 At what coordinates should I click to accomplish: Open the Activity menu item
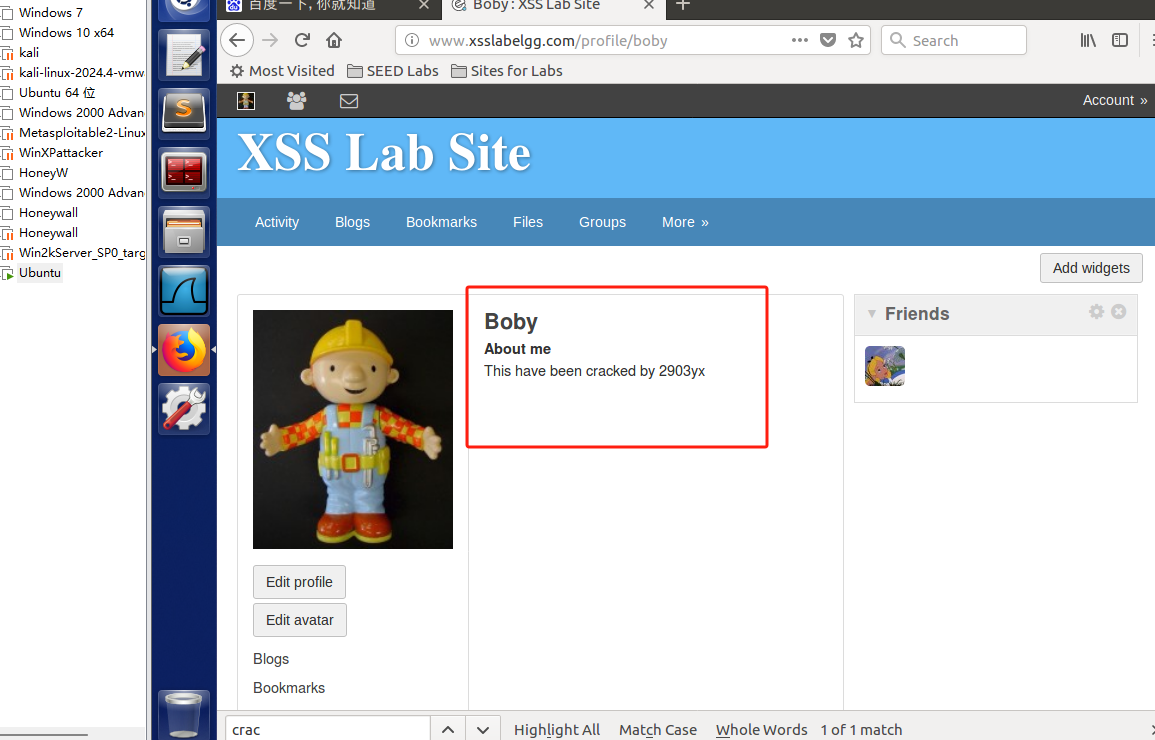click(x=277, y=222)
